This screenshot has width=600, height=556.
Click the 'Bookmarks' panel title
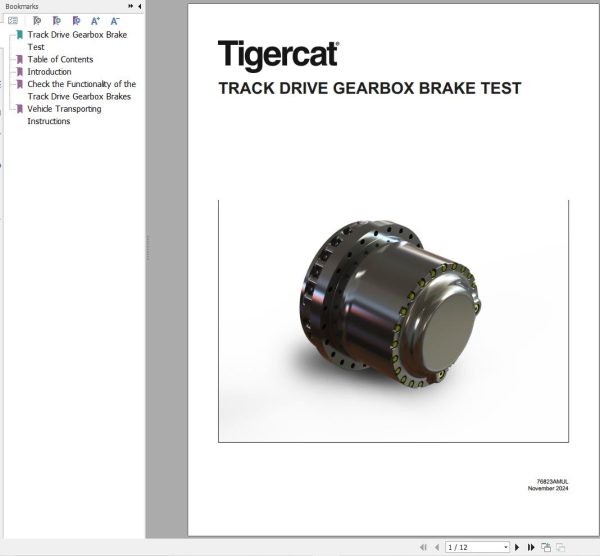22,6
